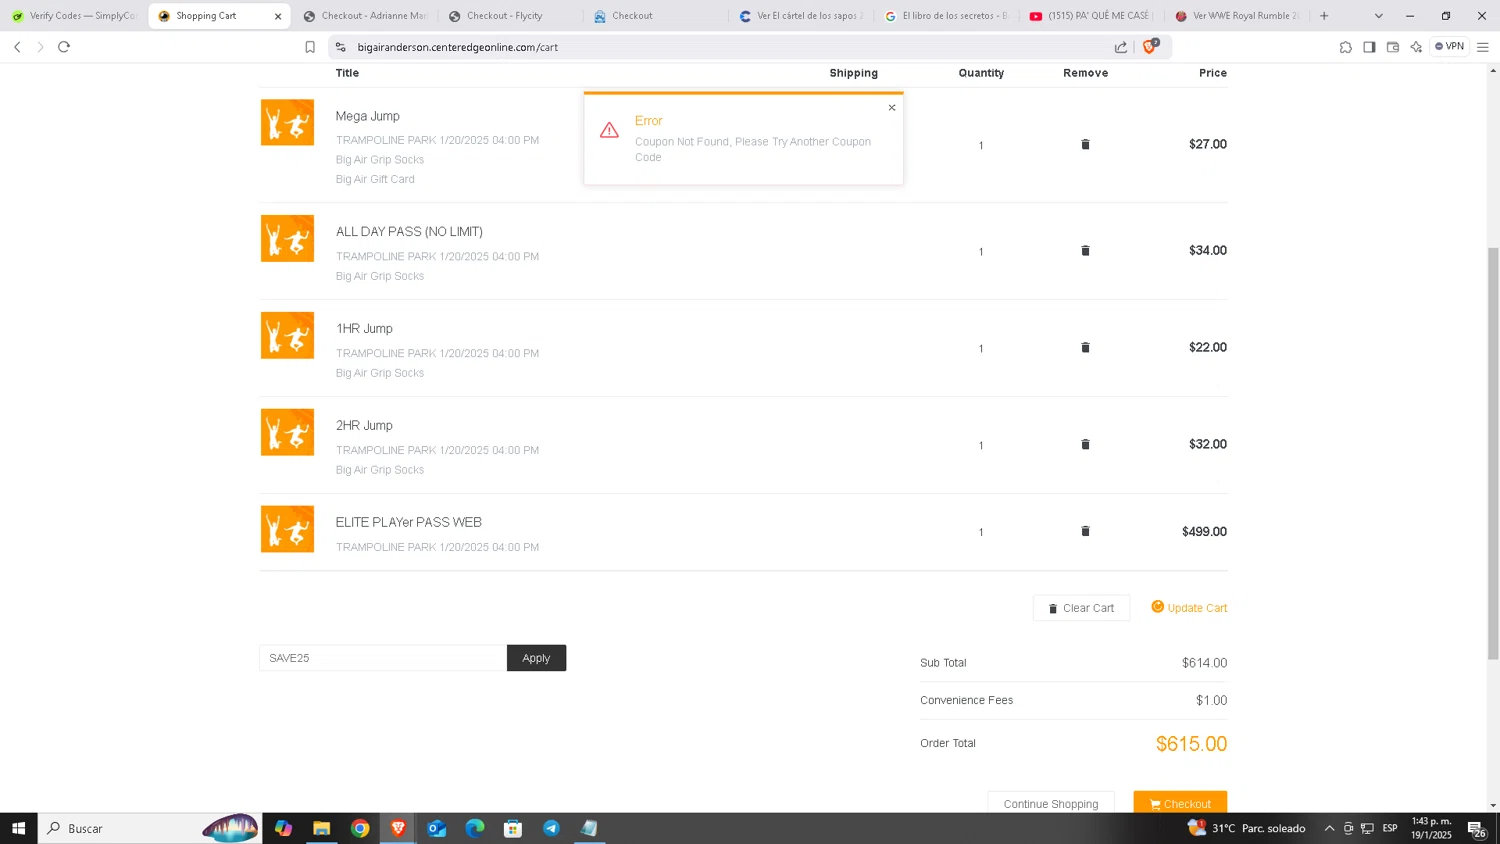Open the ALL DAY PASS product thumbnail
The width and height of the screenshot is (1500, 844).
tap(287, 238)
